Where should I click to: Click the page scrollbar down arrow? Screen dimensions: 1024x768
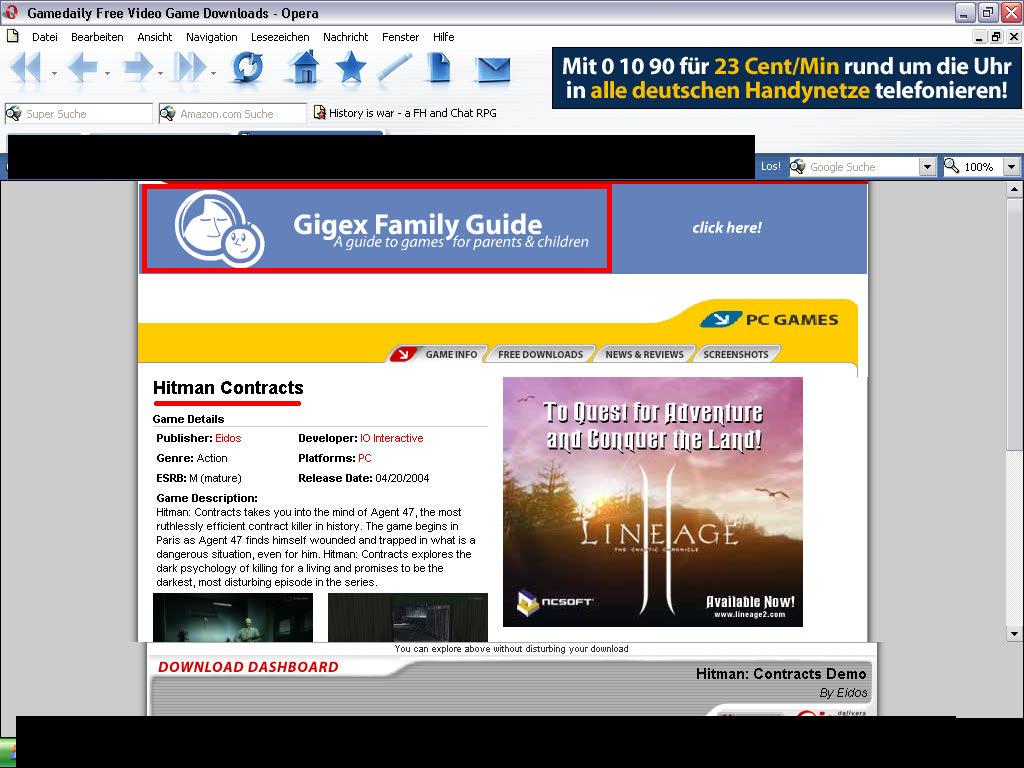tap(1014, 633)
